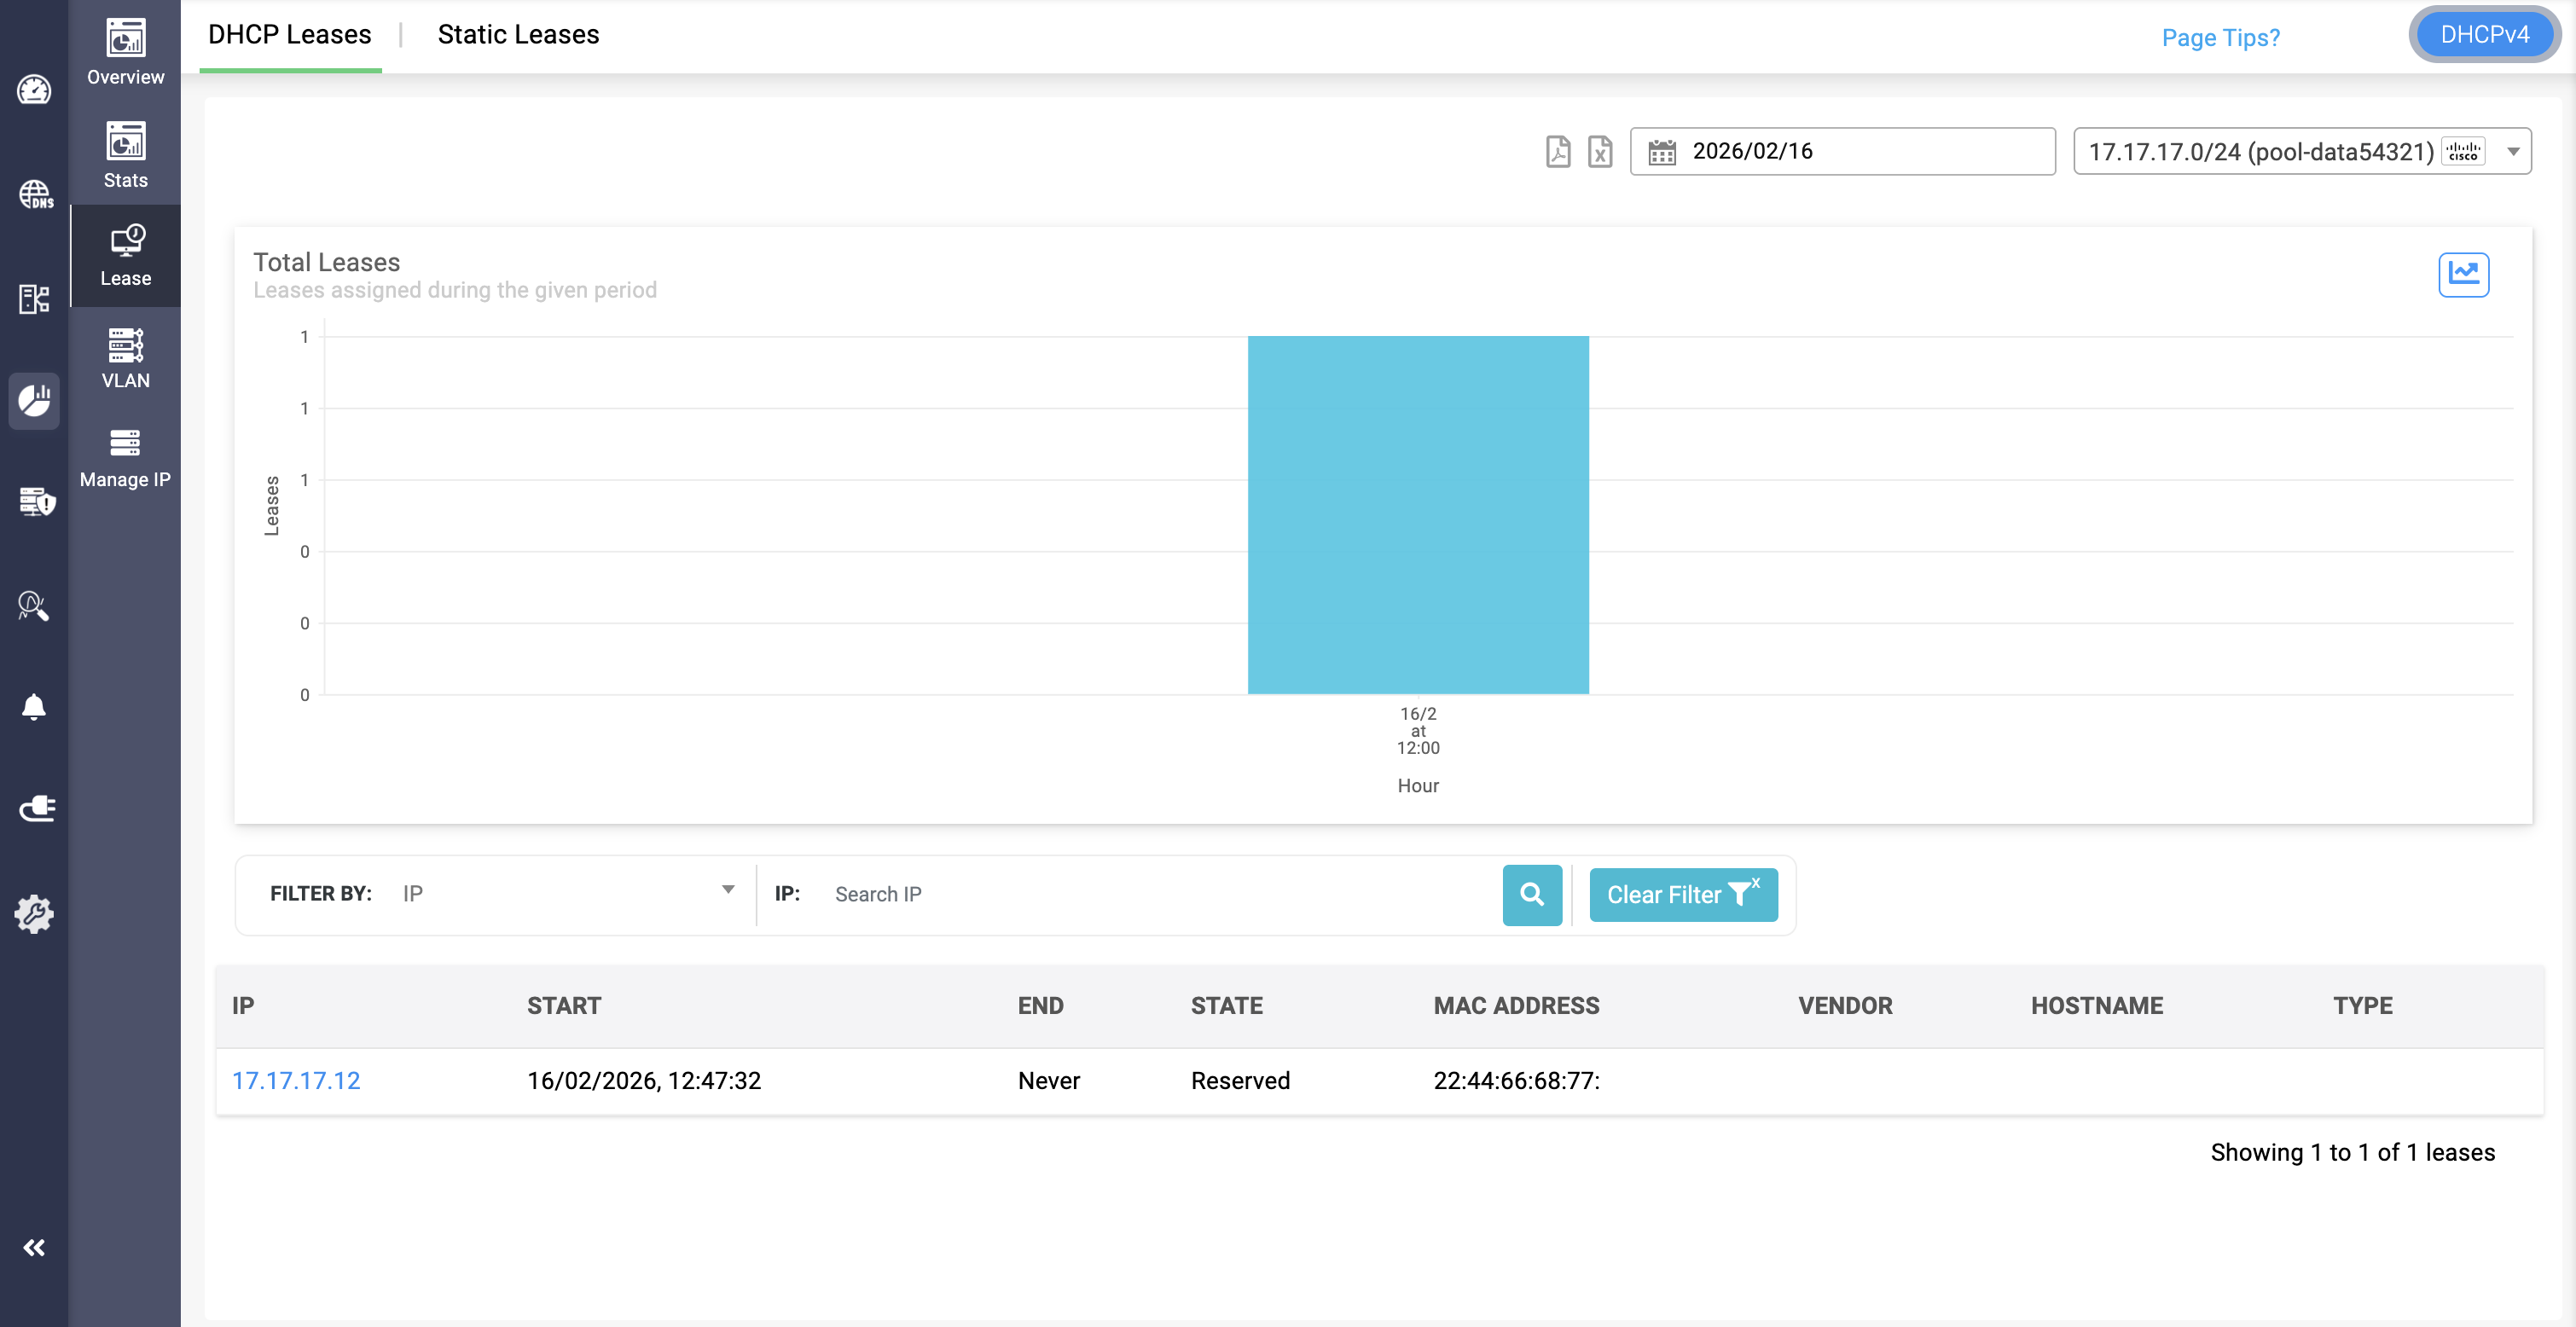2576x1327 pixels.
Task: Open Manage IP section
Action: pos(125,458)
